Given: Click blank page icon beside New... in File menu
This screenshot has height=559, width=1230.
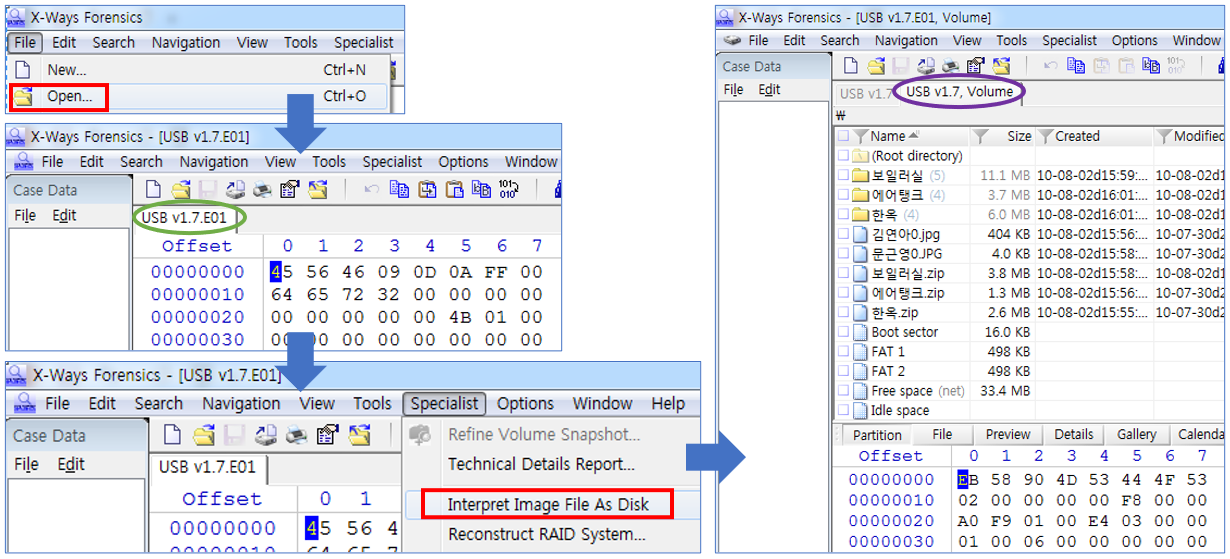Looking at the screenshot, I should 23,70.
